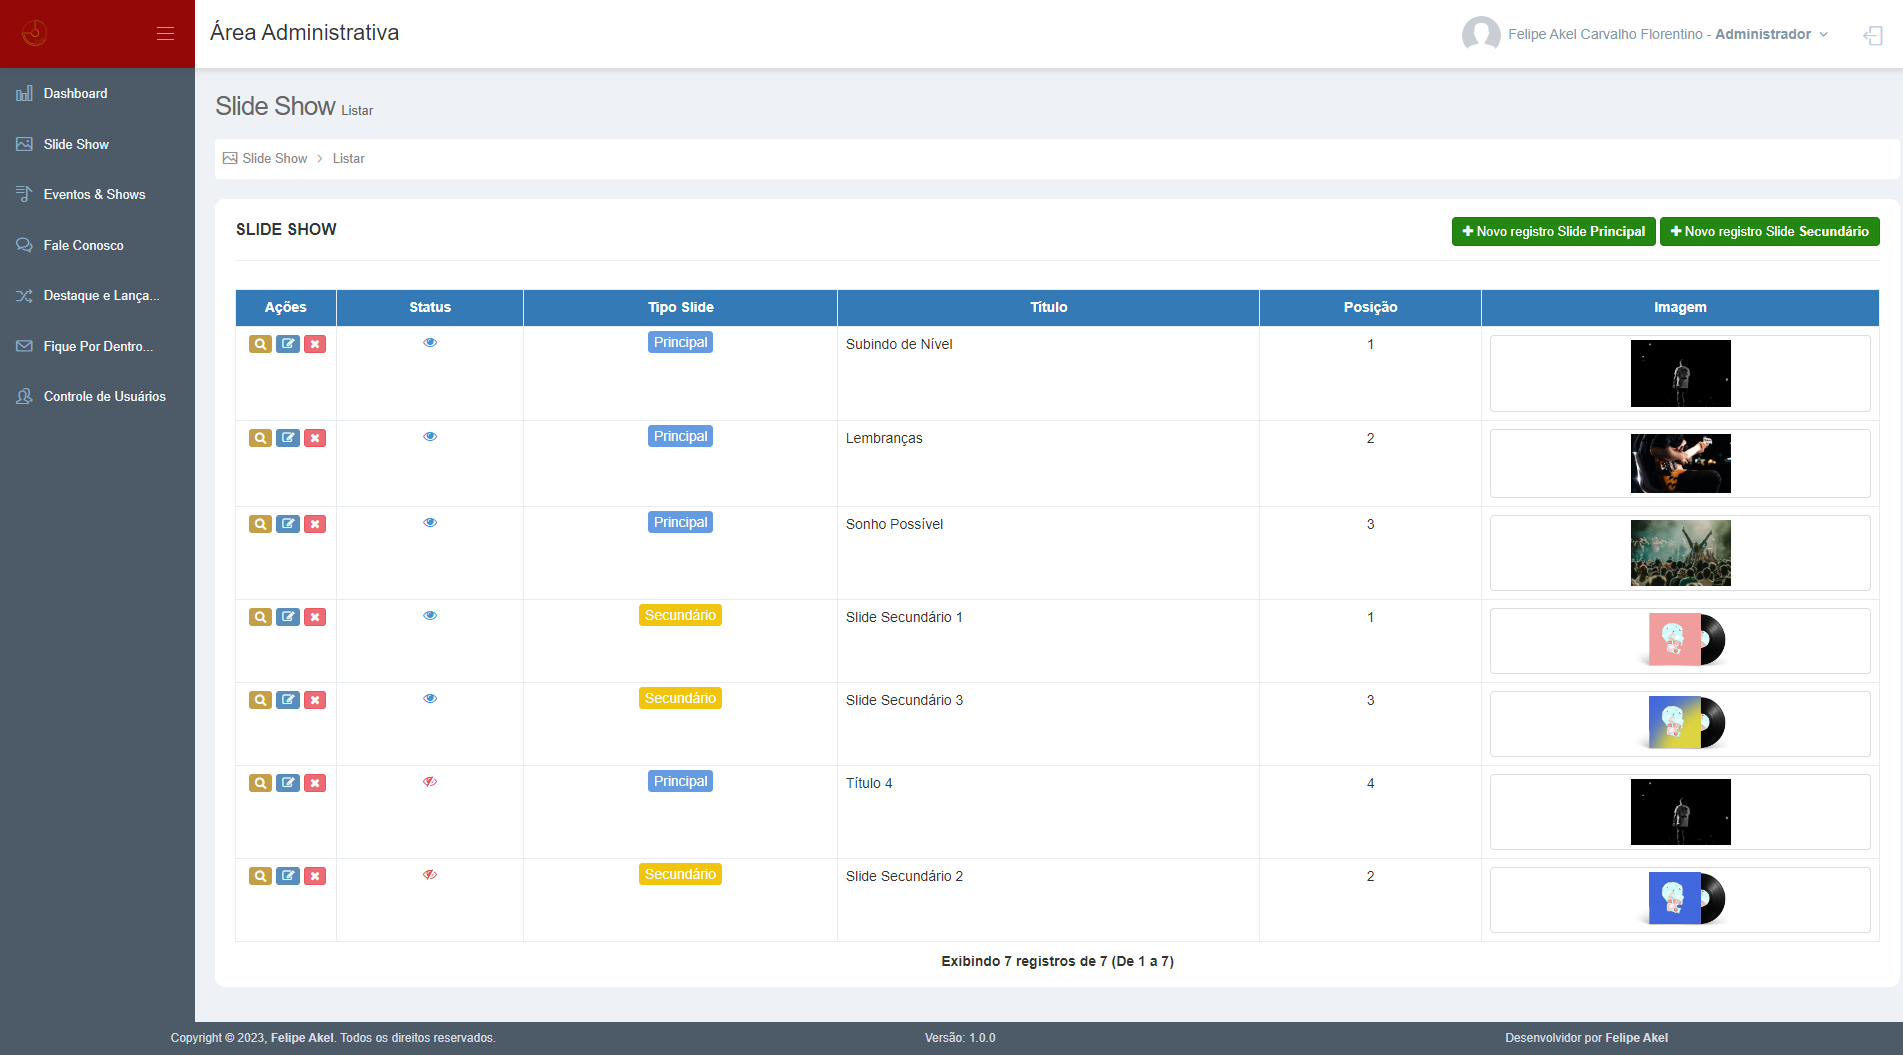Viewport: 1903px width, 1055px height.
Task: Click the logout icon at top right
Action: click(x=1872, y=35)
